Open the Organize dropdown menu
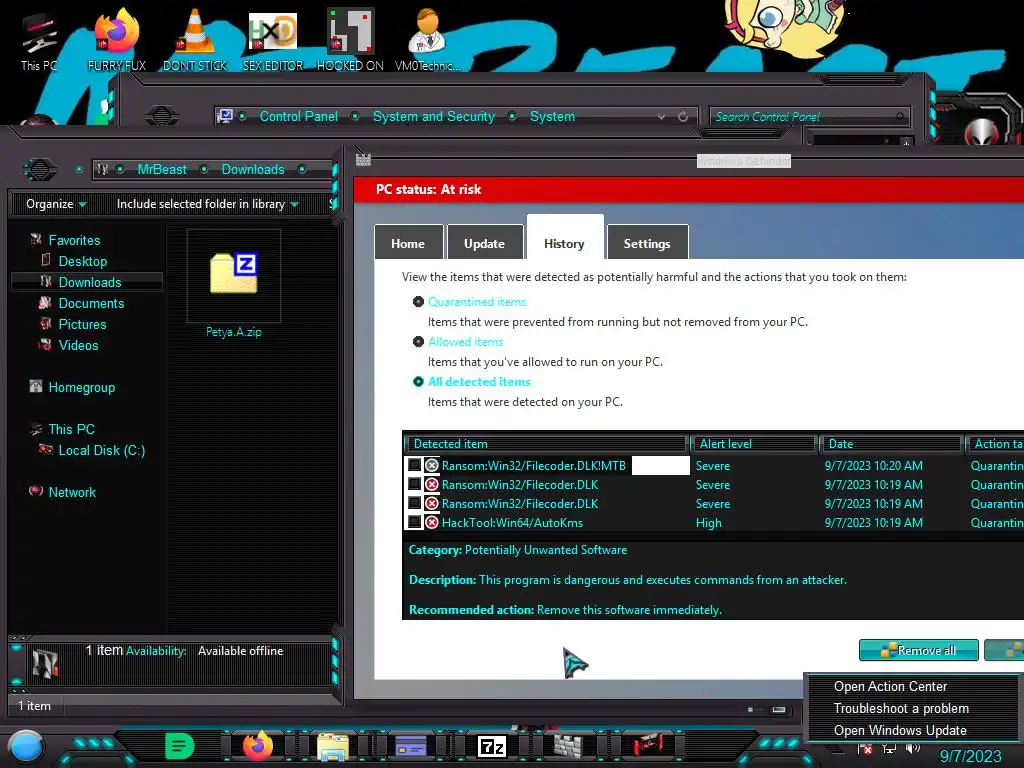This screenshot has width=1024, height=768. click(56, 204)
